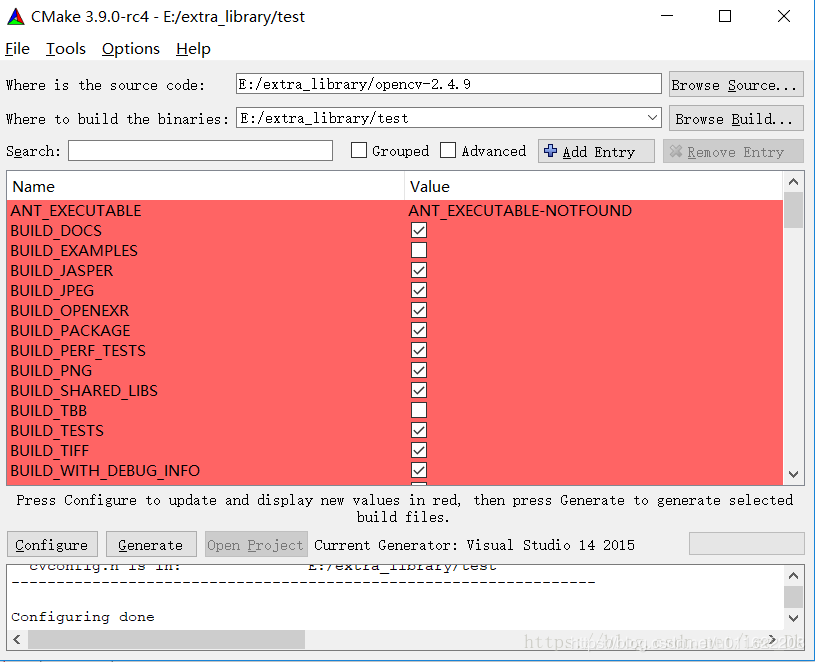Click the Add Entry button label
The height and width of the screenshot is (662, 815).
click(599, 152)
